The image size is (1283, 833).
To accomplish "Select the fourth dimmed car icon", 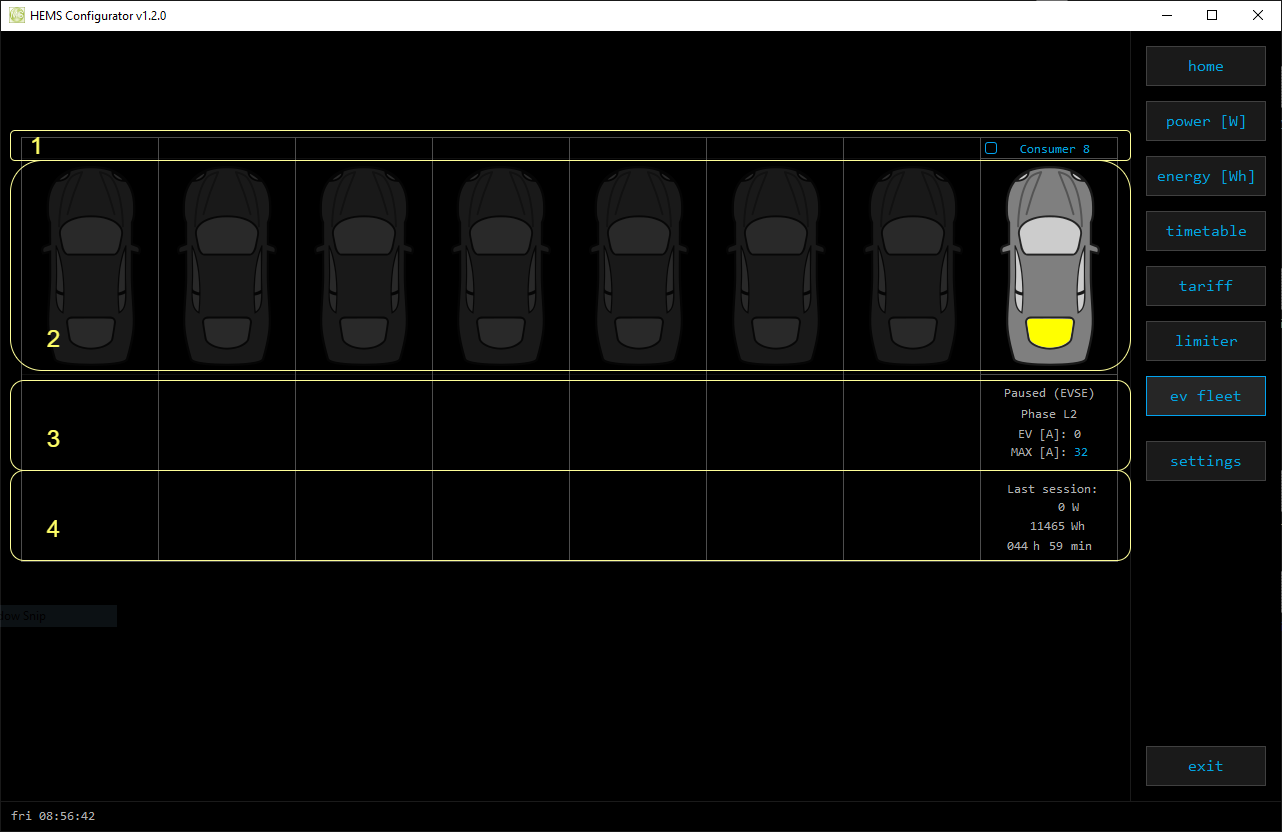I will click(x=501, y=266).
